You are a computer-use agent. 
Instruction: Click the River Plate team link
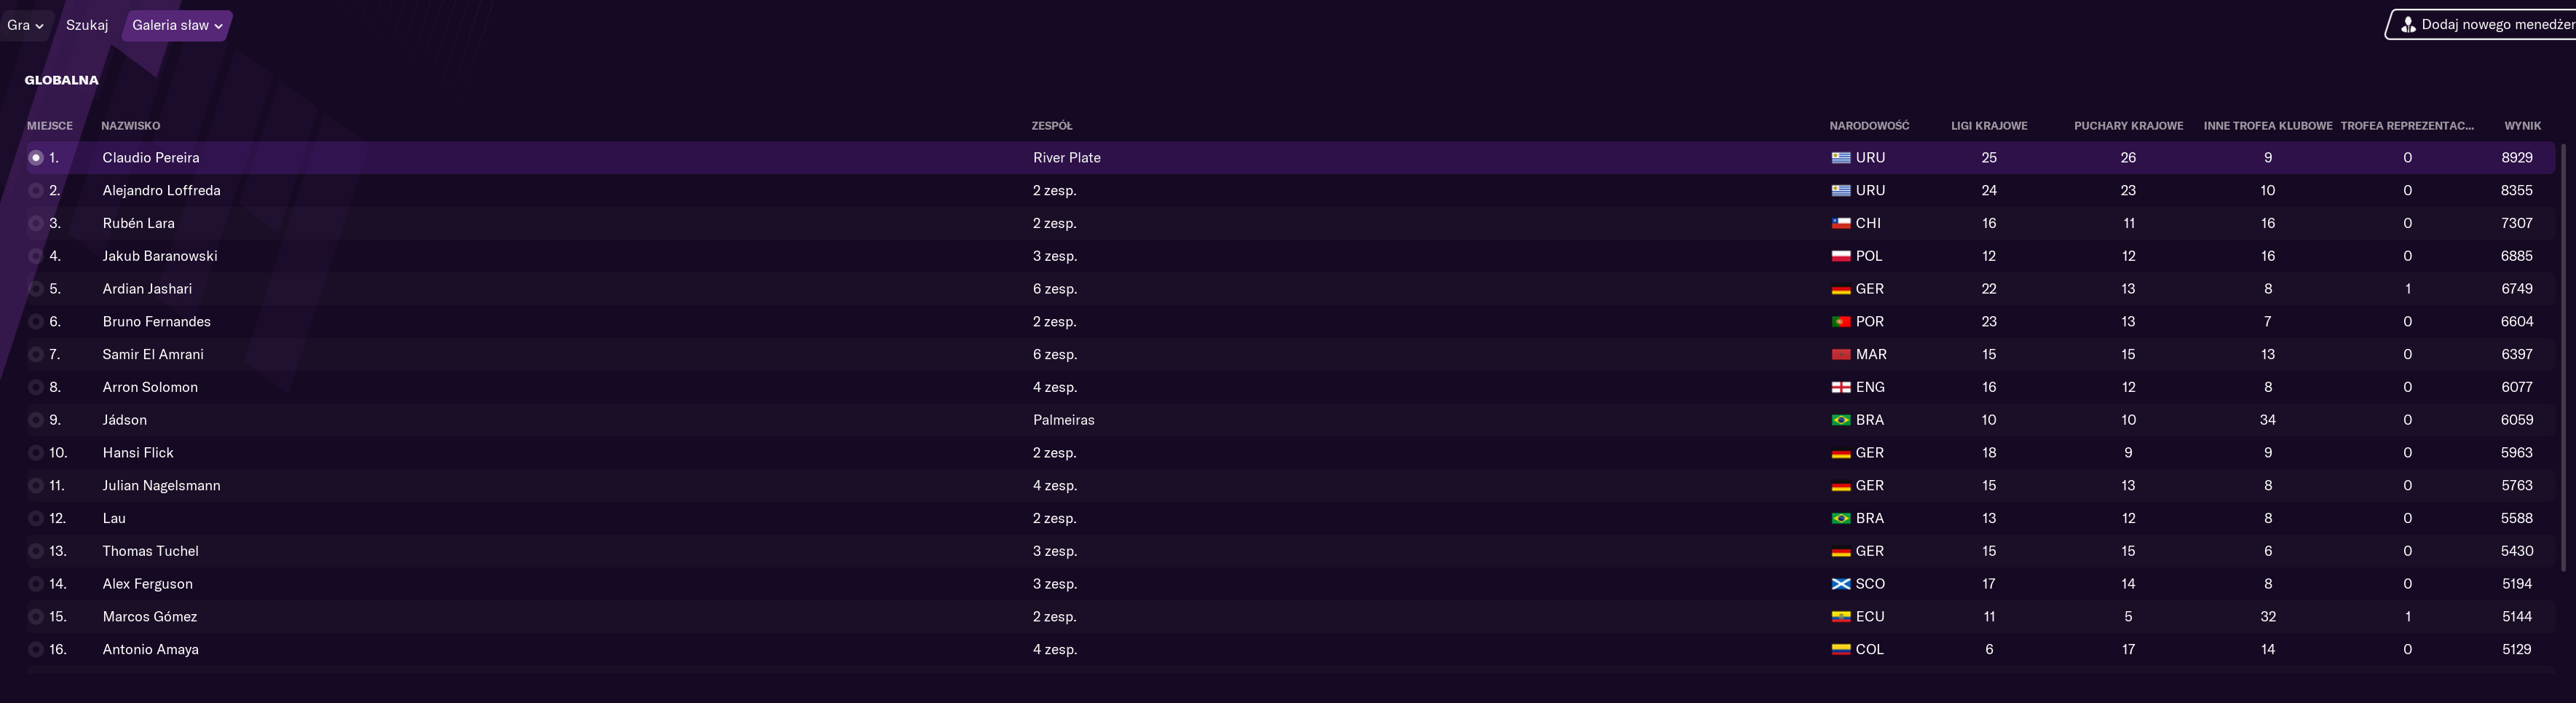point(1066,158)
